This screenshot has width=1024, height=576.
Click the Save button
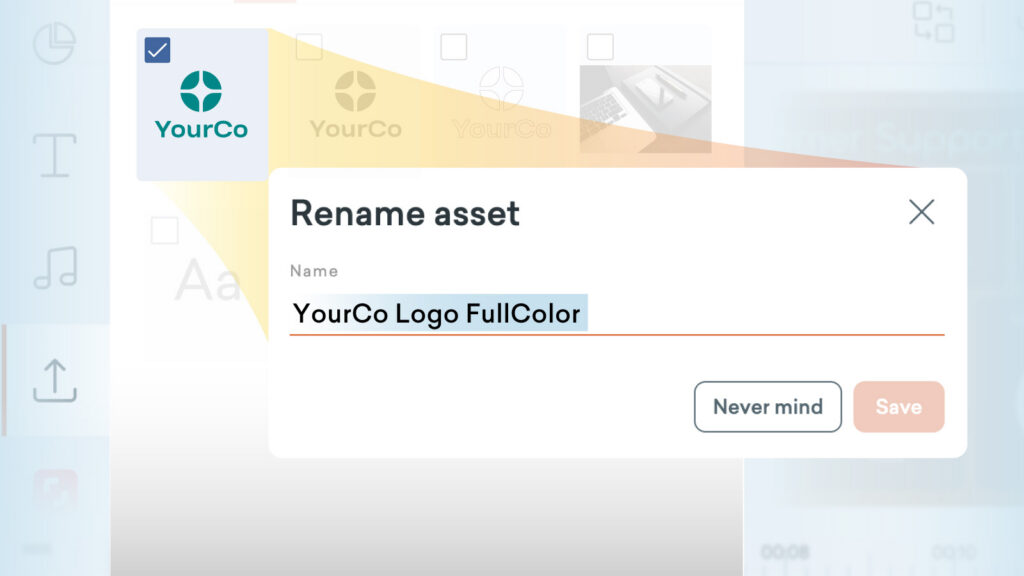pyautogui.click(x=899, y=407)
